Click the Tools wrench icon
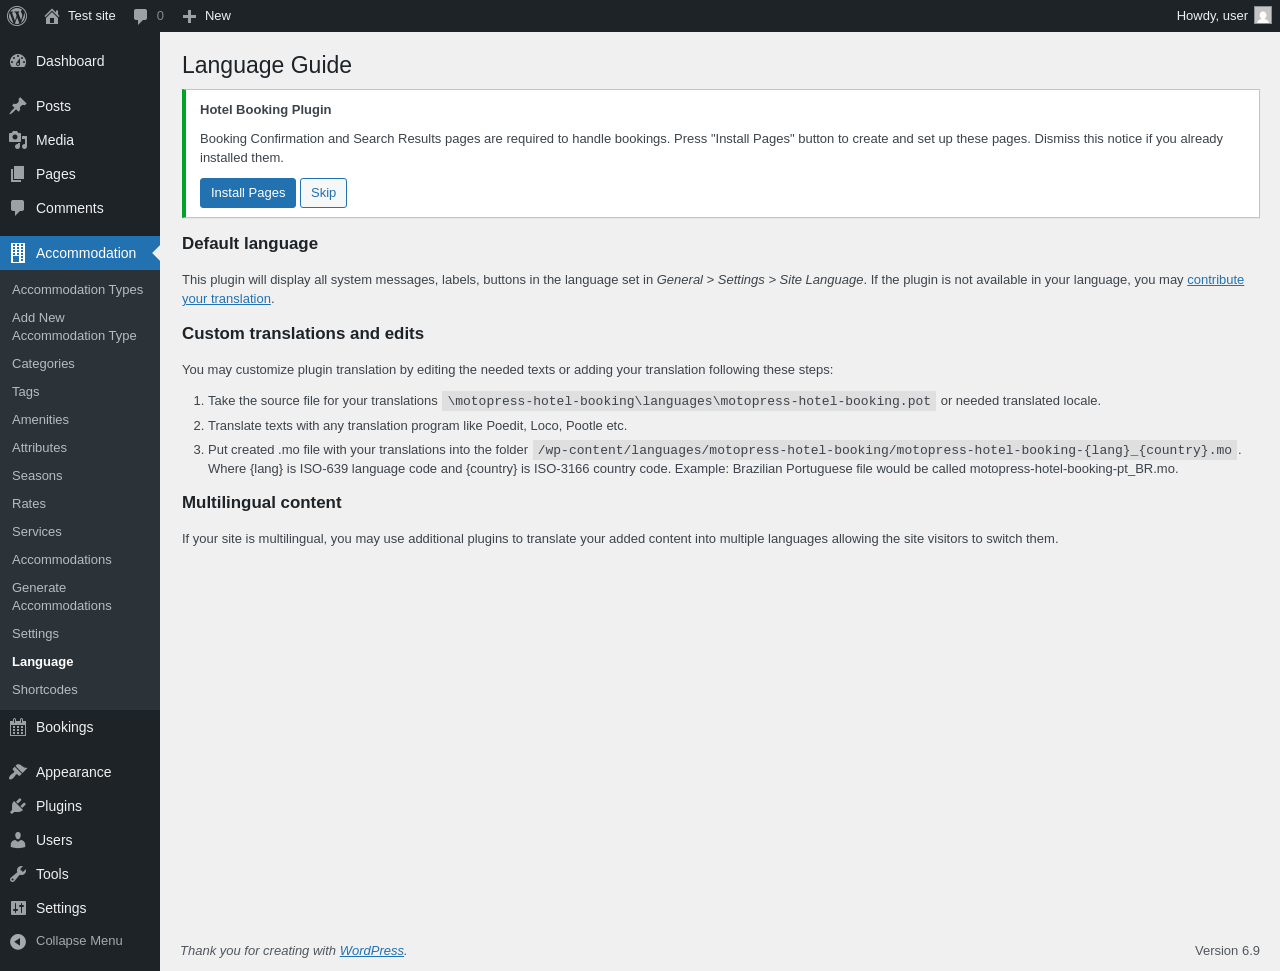The width and height of the screenshot is (1280, 971). (x=18, y=874)
